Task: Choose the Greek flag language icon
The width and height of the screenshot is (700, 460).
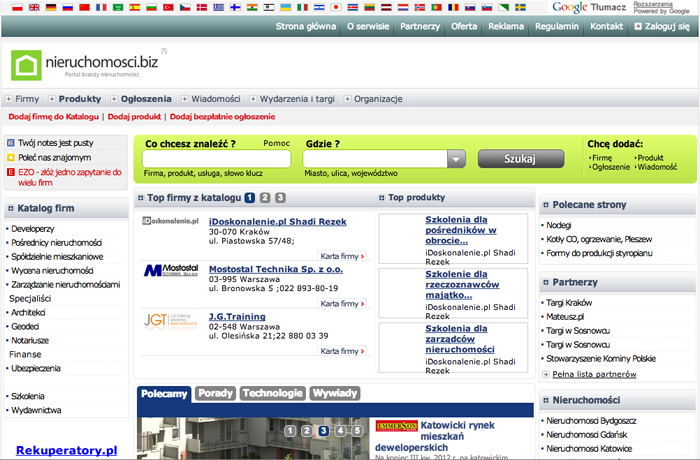Action: tap(218, 7)
